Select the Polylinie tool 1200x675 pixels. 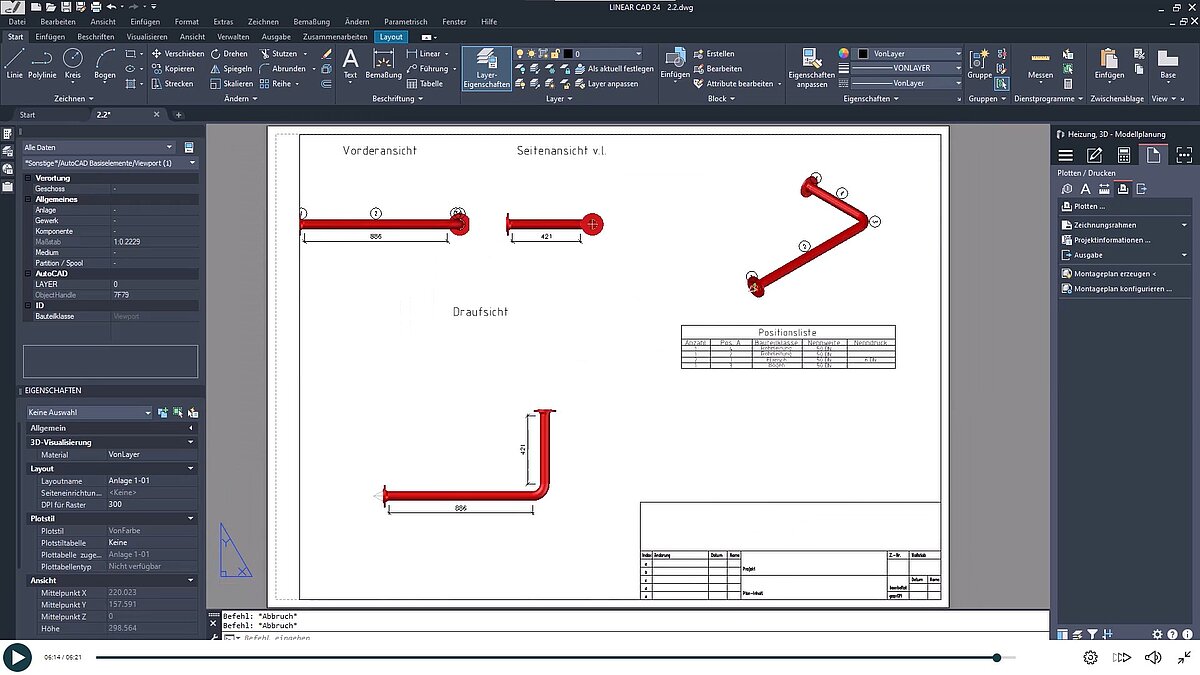click(42, 63)
